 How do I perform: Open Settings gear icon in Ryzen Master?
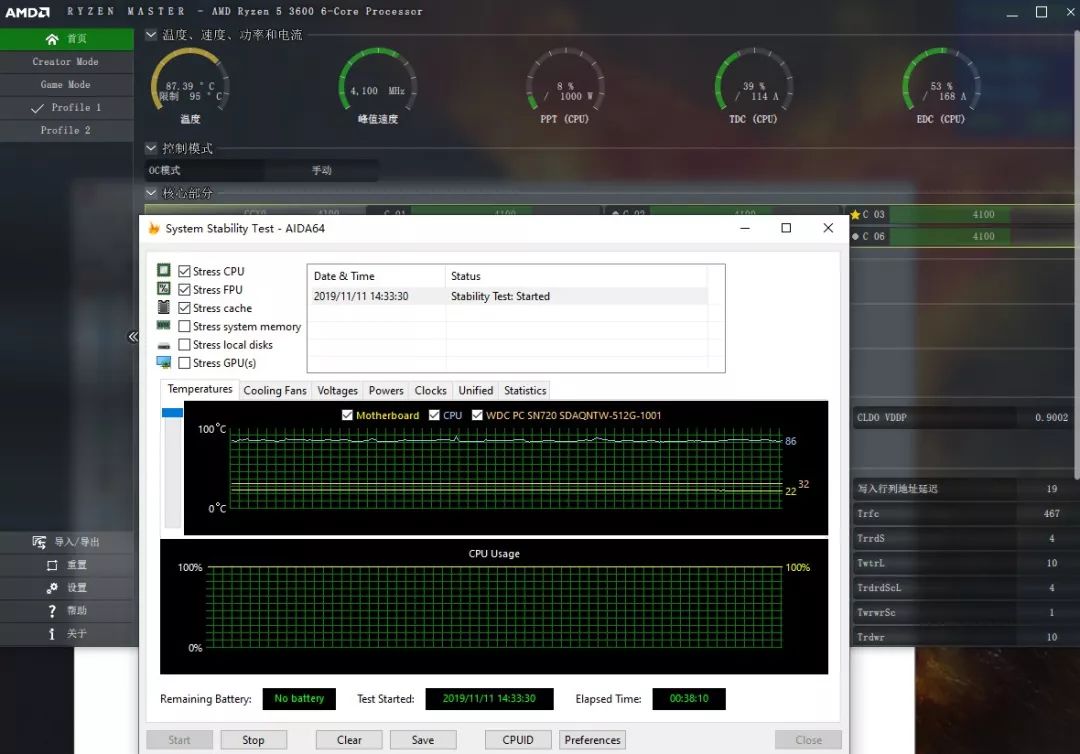[52, 588]
